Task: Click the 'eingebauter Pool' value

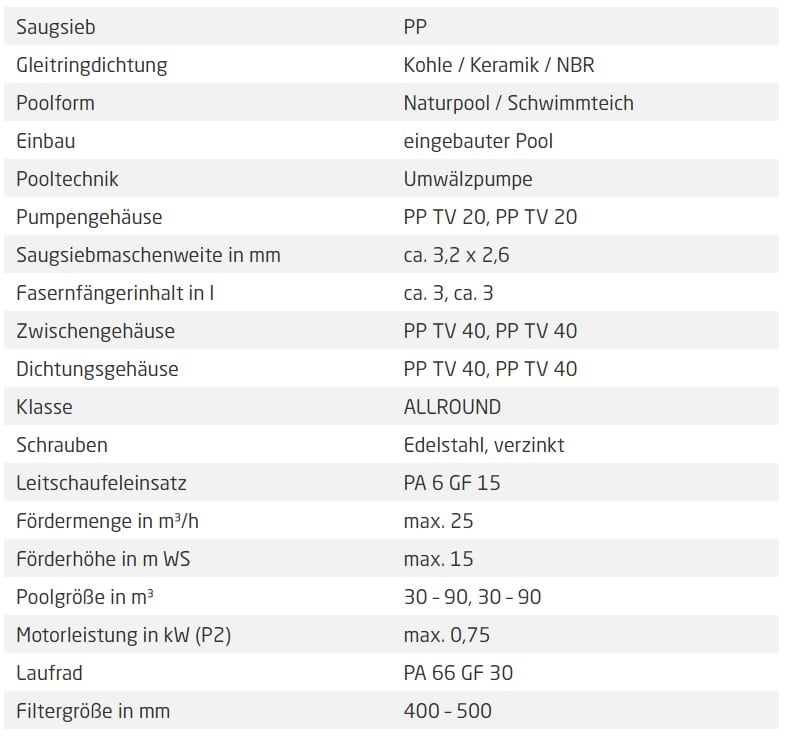Action: click(x=478, y=141)
